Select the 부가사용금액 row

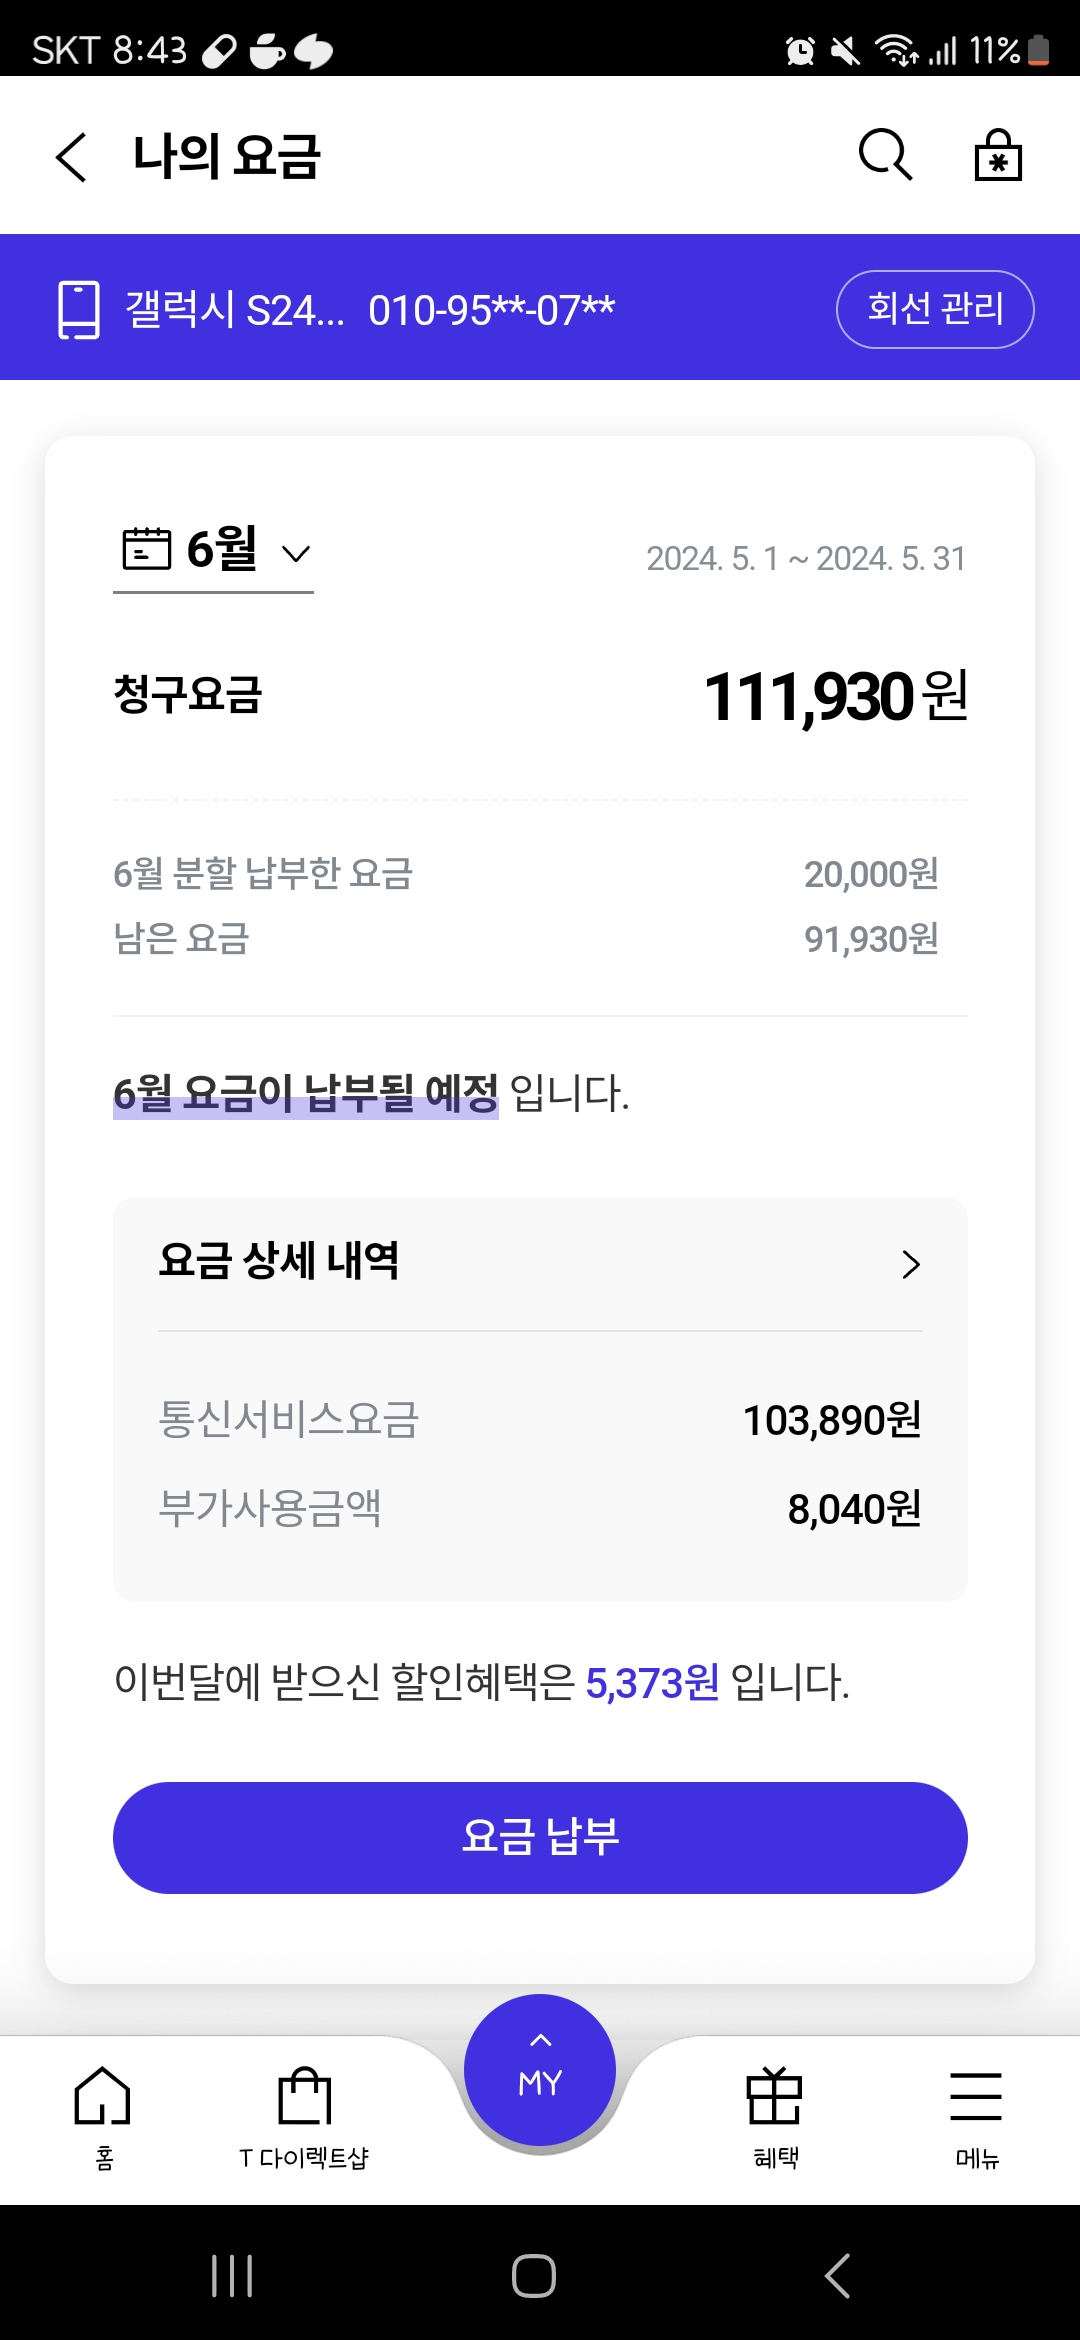pos(540,1509)
